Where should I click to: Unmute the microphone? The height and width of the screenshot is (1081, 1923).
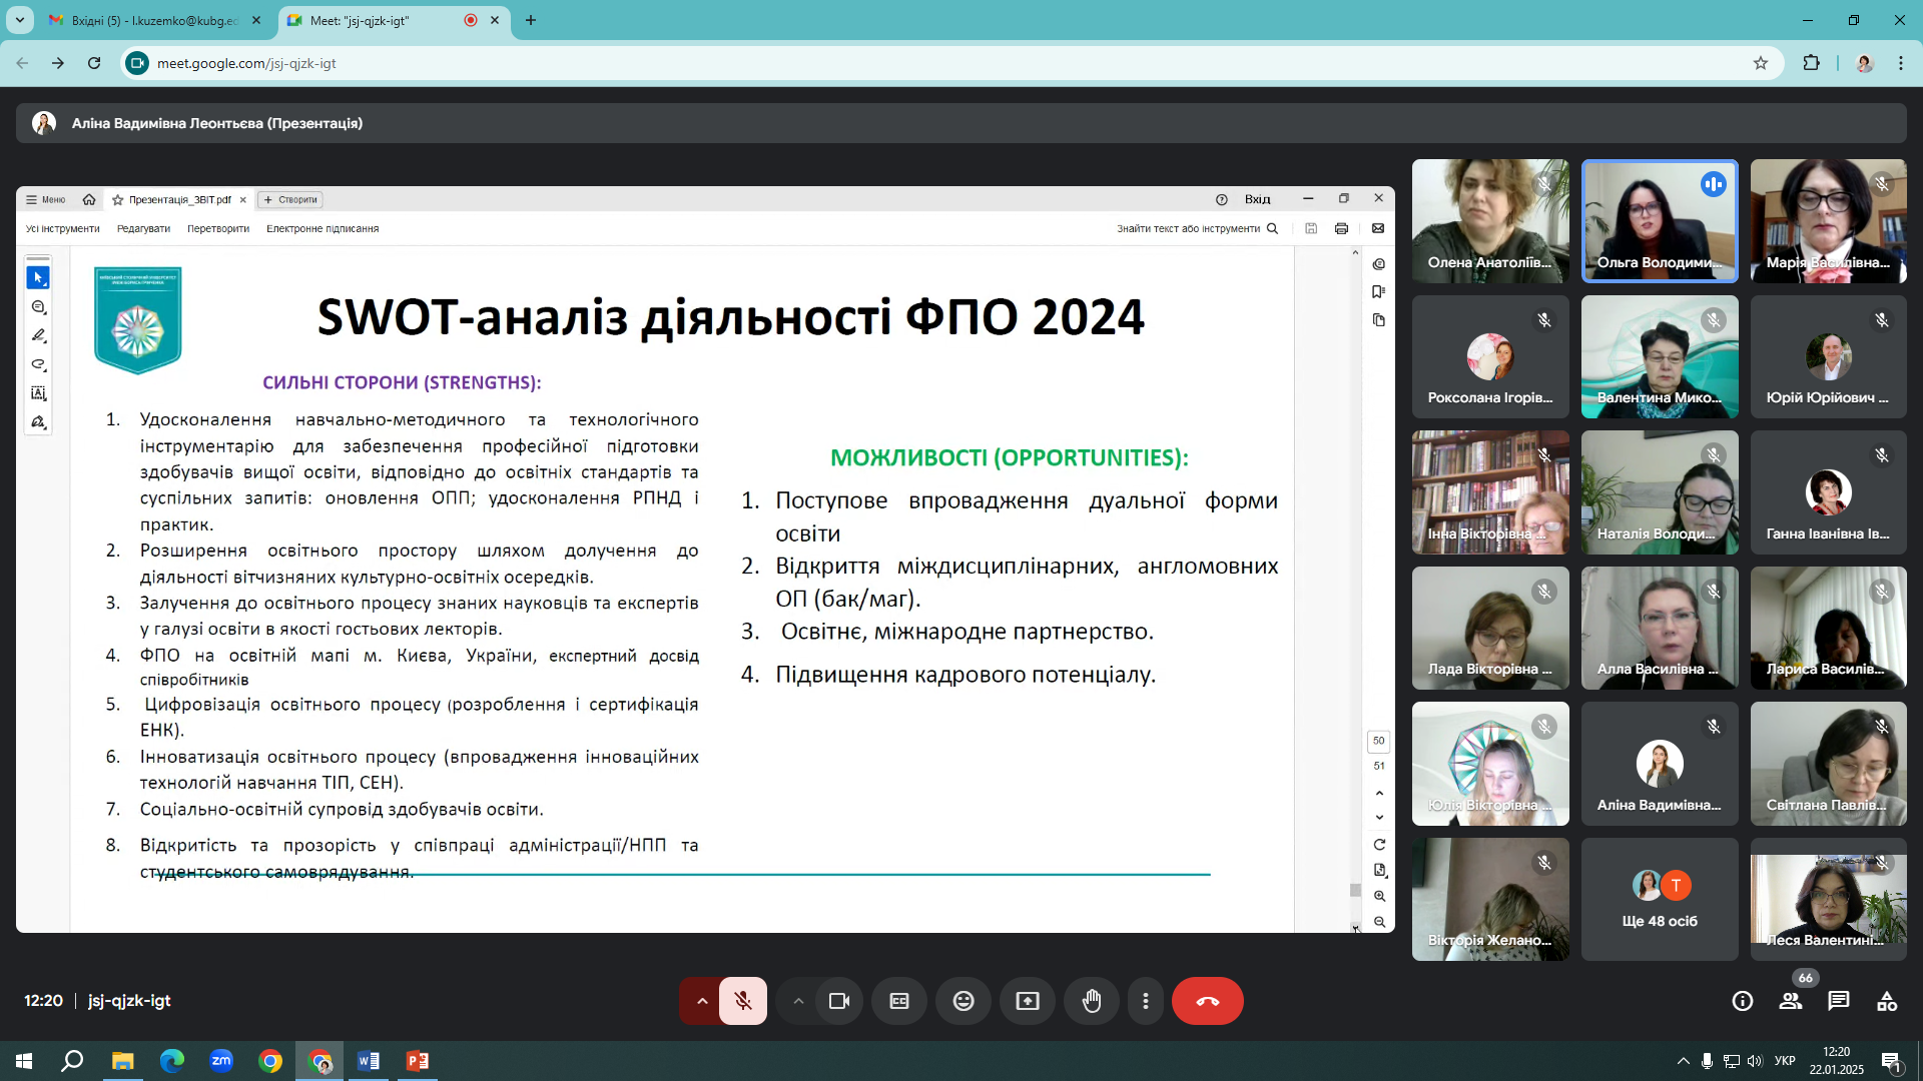[743, 1001]
